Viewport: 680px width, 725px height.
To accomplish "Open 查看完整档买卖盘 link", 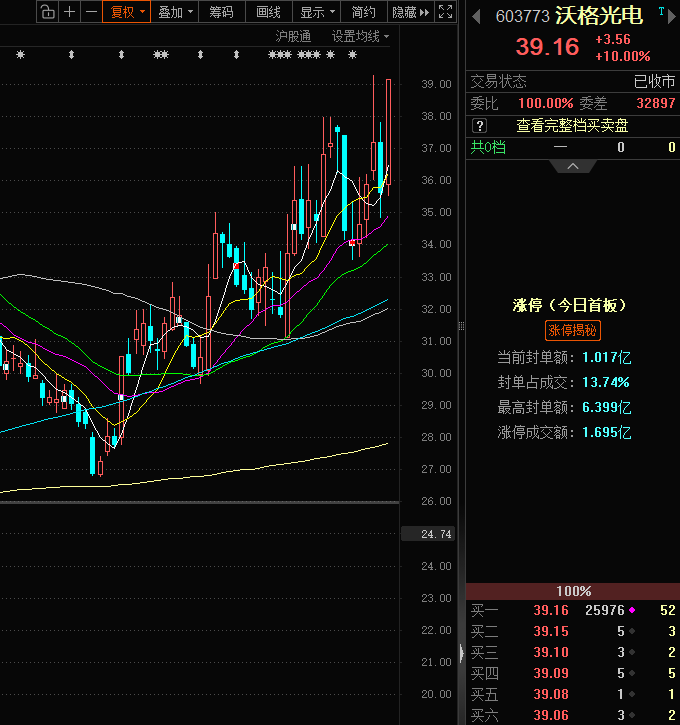I will tap(572, 125).
